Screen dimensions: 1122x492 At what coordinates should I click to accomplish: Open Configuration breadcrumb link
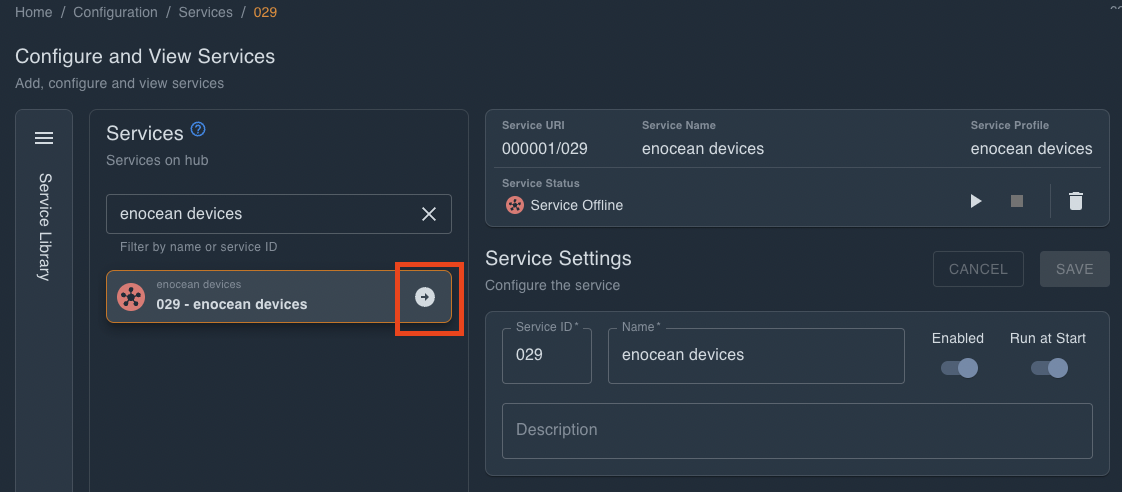(x=115, y=13)
